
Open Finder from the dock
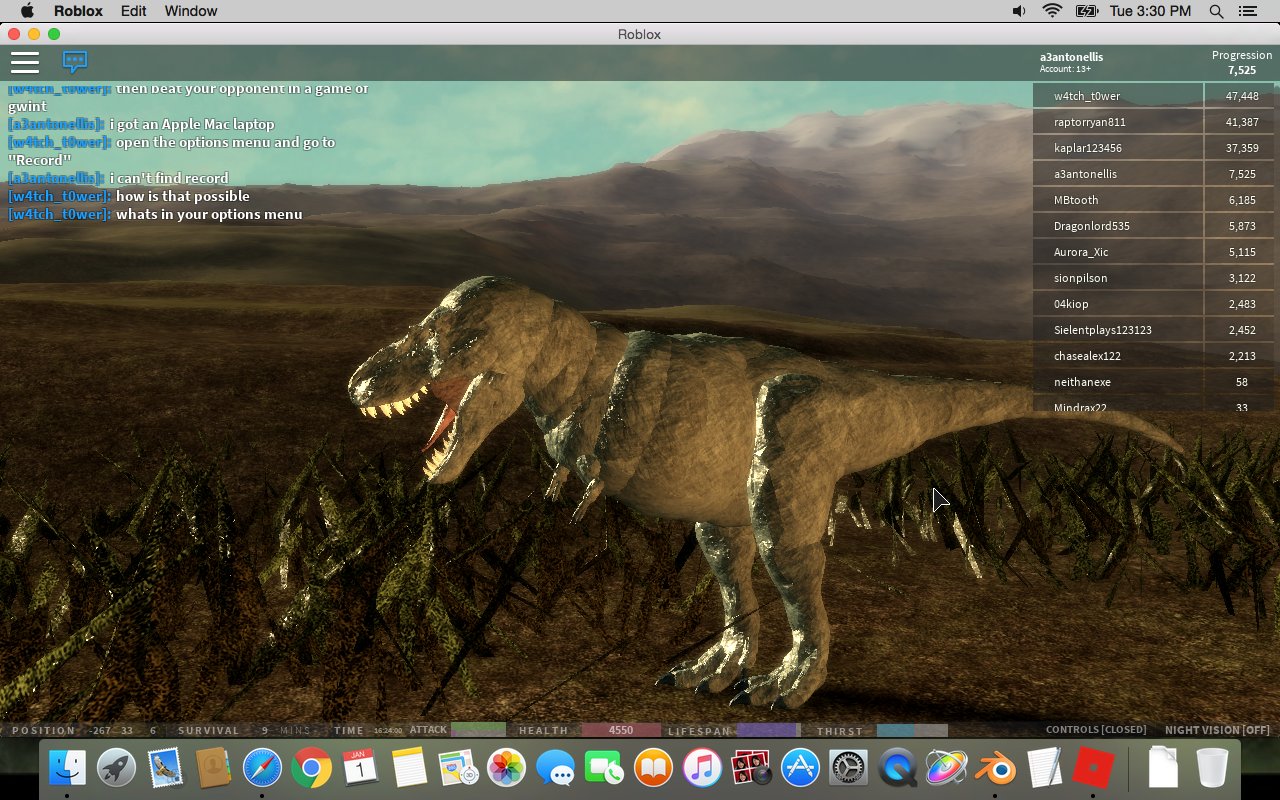pos(68,768)
